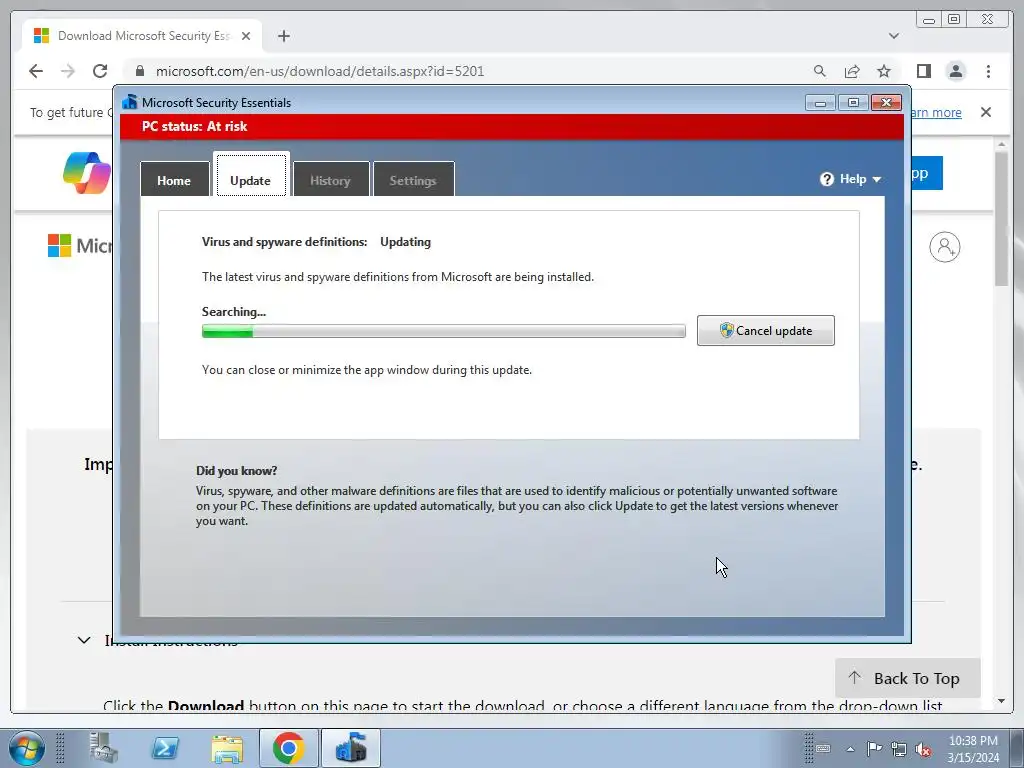Click the Copilot logo on the webpage
This screenshot has height=768, width=1024.
click(87, 173)
